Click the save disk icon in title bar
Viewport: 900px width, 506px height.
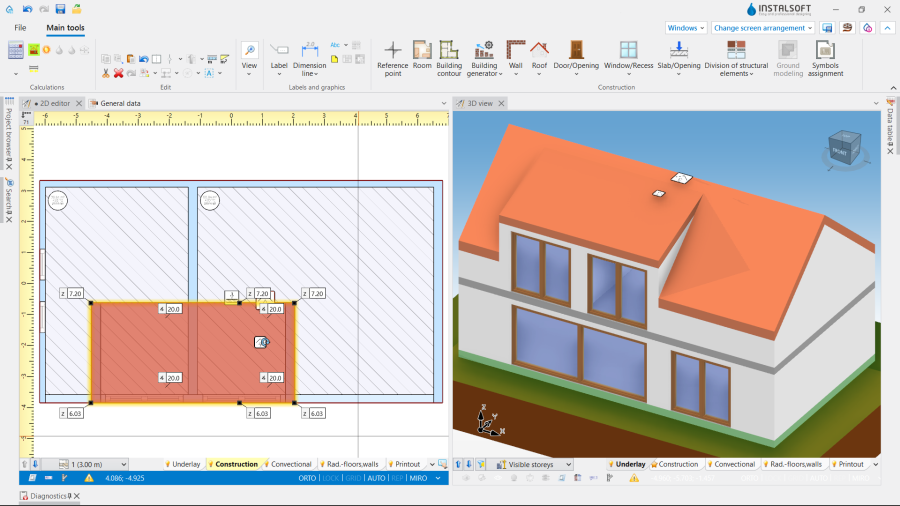tap(60, 9)
